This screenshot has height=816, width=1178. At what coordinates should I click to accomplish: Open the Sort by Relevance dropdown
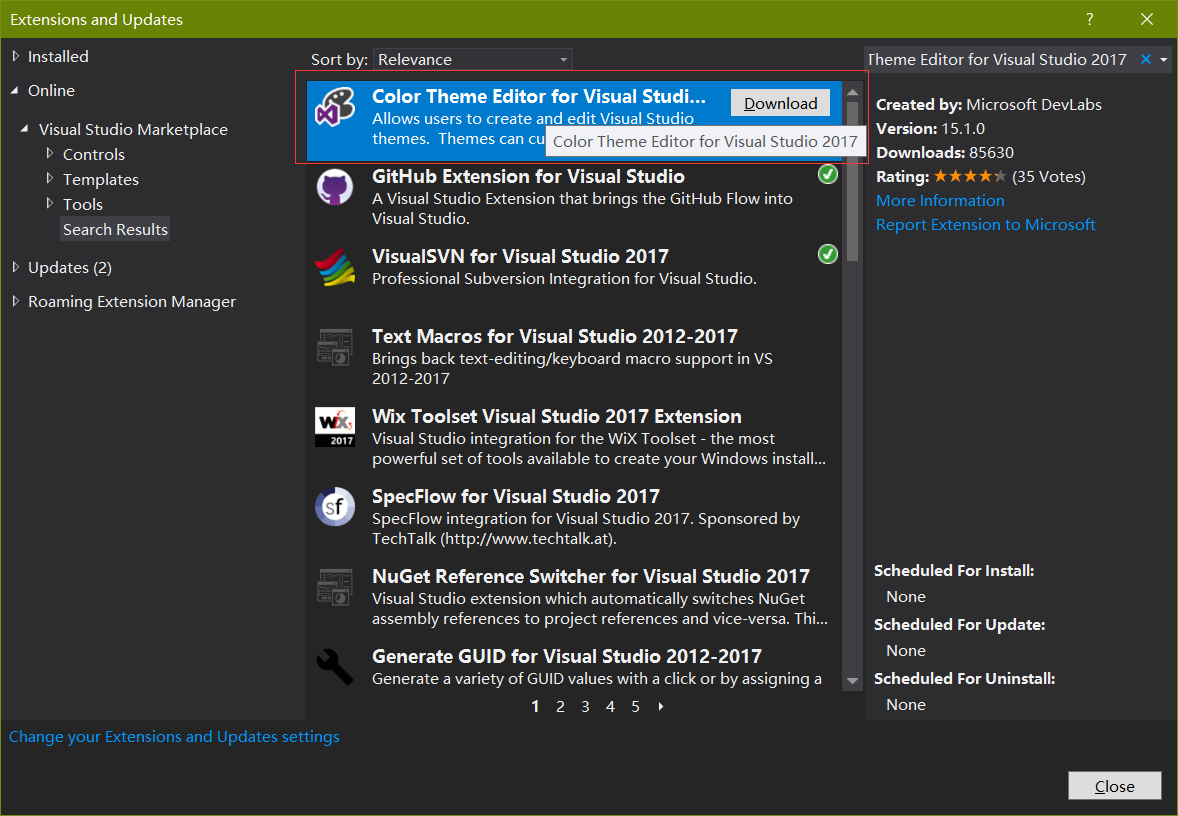tap(472, 58)
